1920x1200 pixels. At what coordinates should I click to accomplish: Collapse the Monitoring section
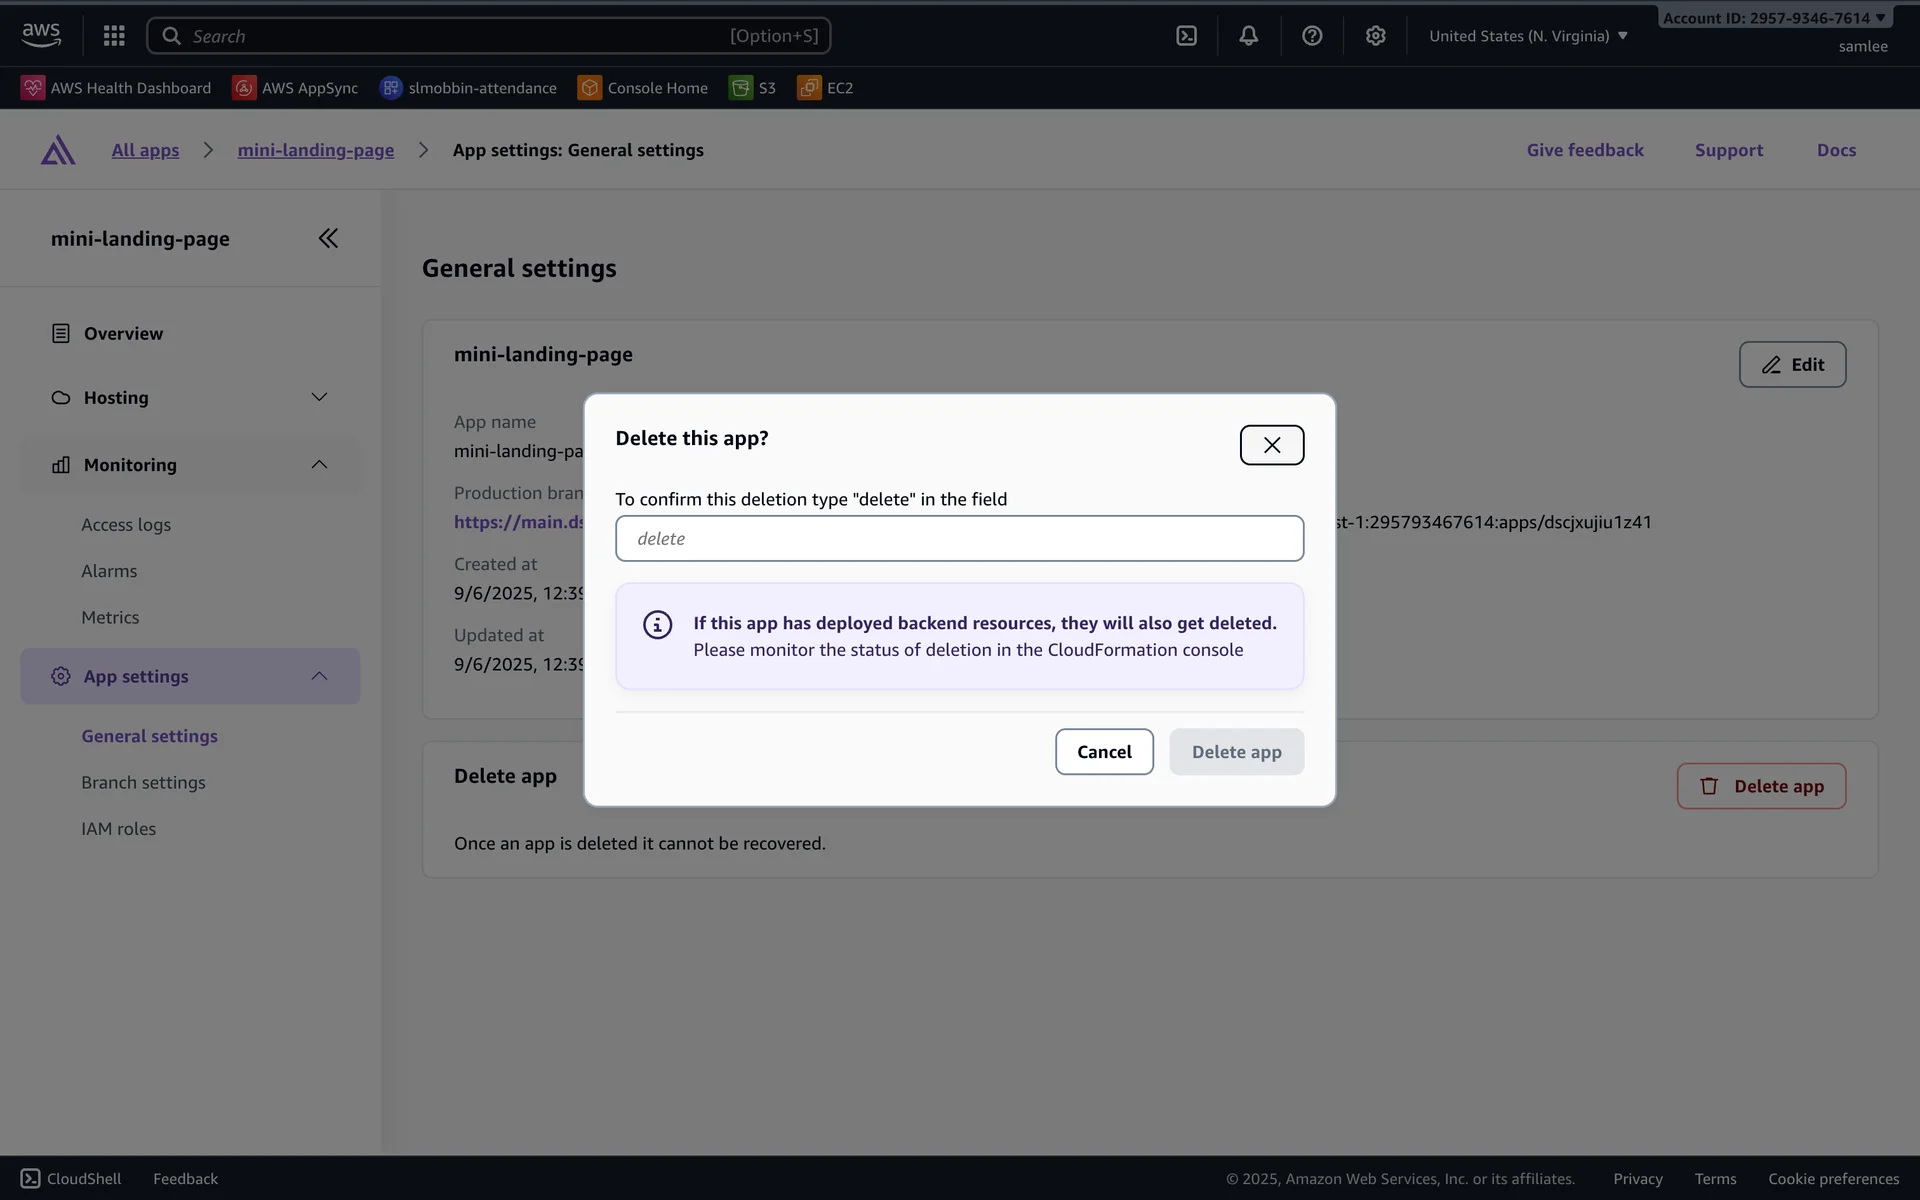tap(319, 464)
